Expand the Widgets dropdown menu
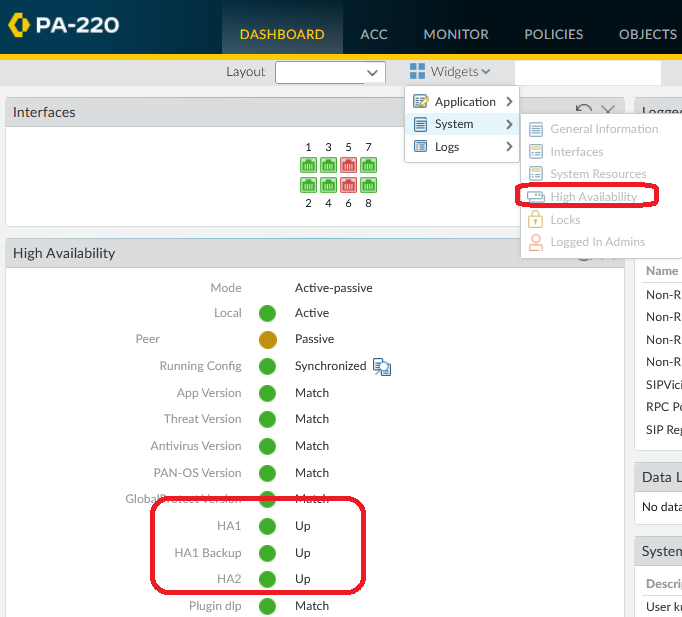 (x=450, y=72)
